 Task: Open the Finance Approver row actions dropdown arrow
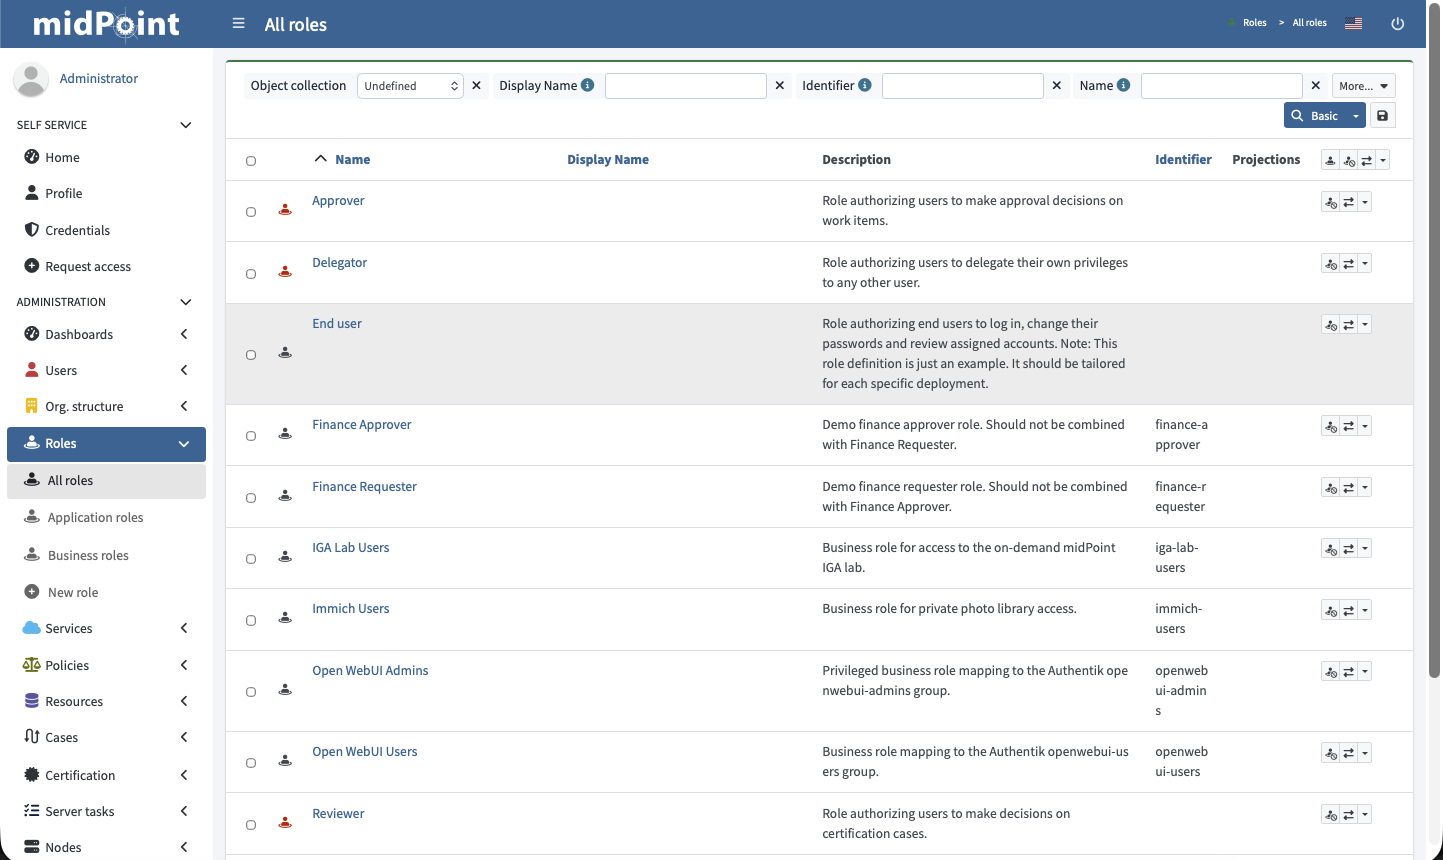[1365, 426]
